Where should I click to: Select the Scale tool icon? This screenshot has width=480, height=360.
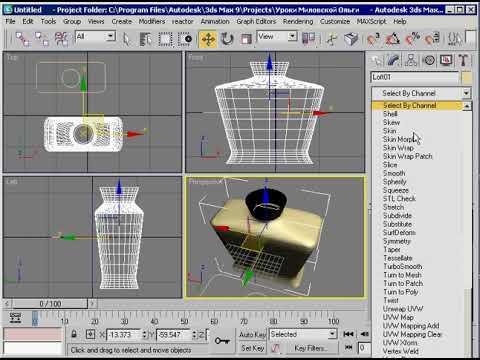pyautogui.click(x=246, y=39)
